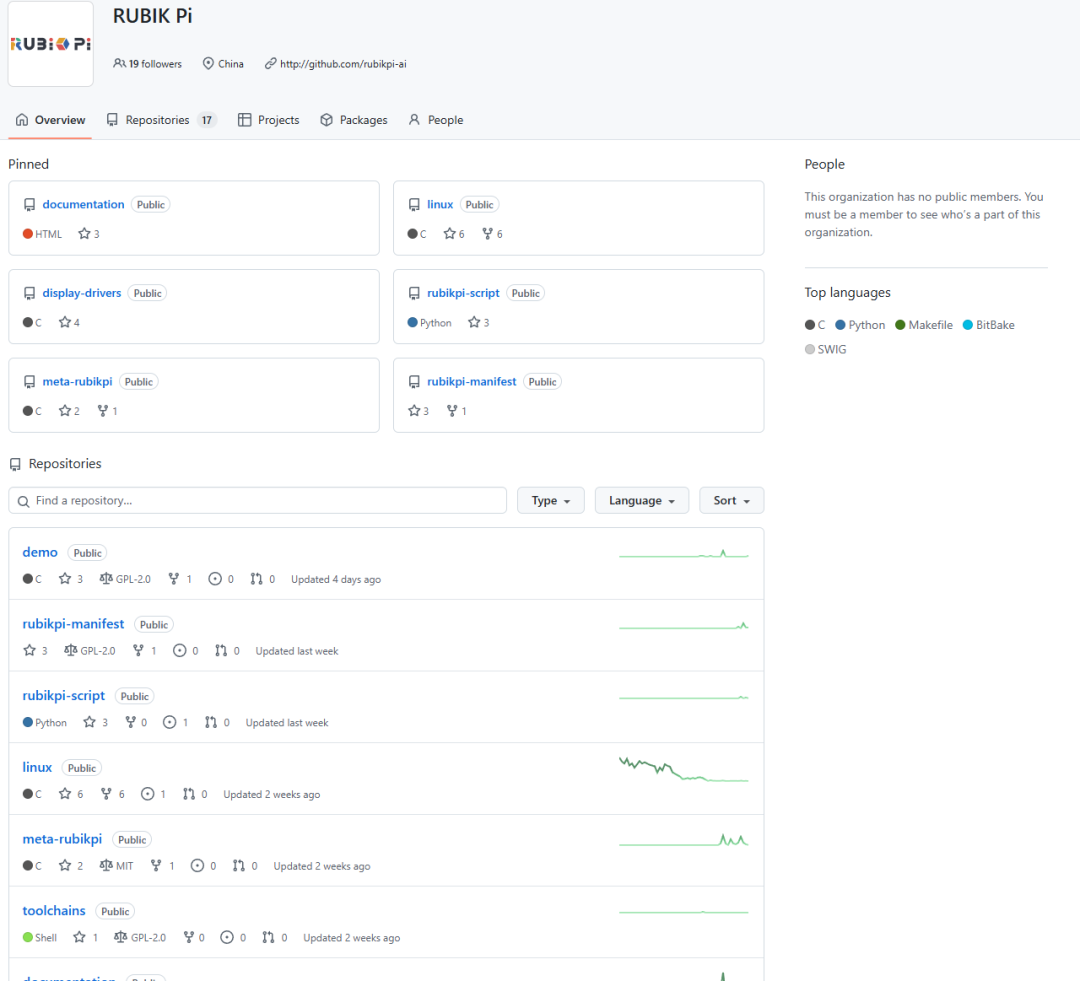Click the star icon on pinned rubikpi-script
Image resolution: width=1080 pixels, height=981 pixels.
click(474, 322)
